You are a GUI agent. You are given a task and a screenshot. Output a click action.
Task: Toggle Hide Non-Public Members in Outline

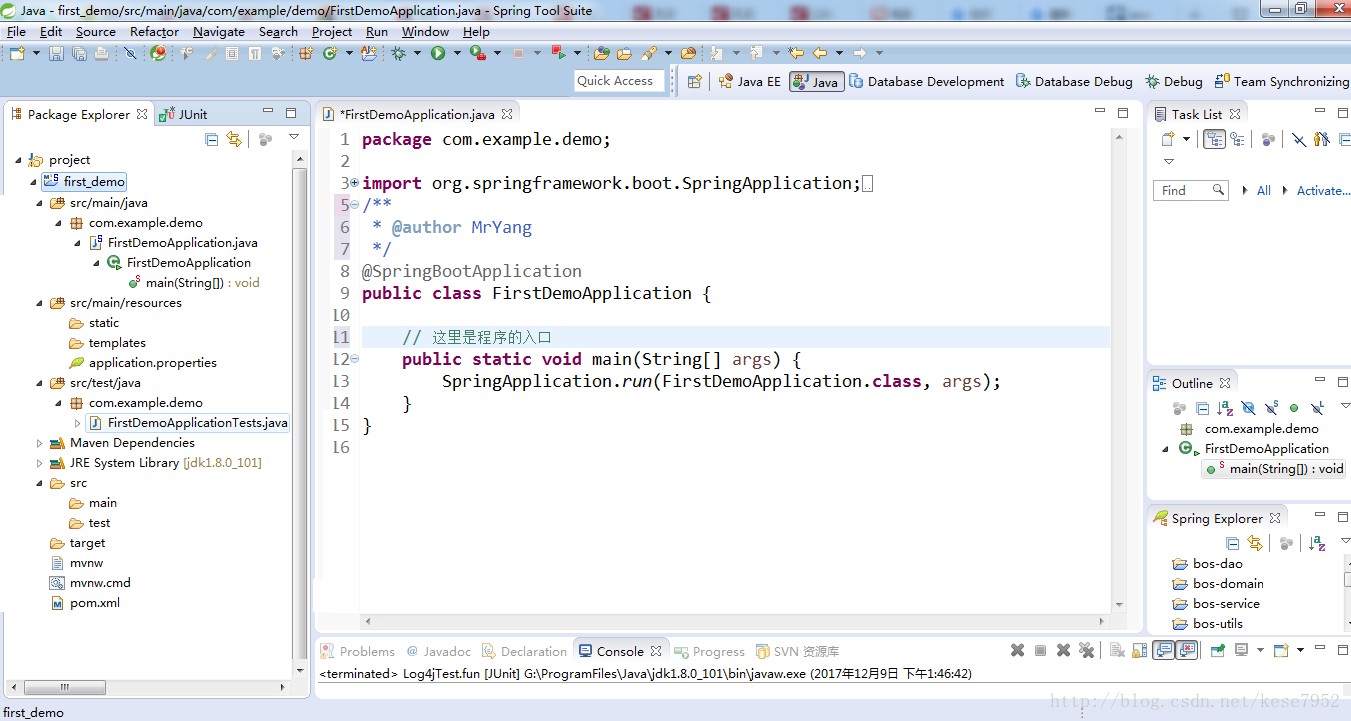click(x=1294, y=408)
